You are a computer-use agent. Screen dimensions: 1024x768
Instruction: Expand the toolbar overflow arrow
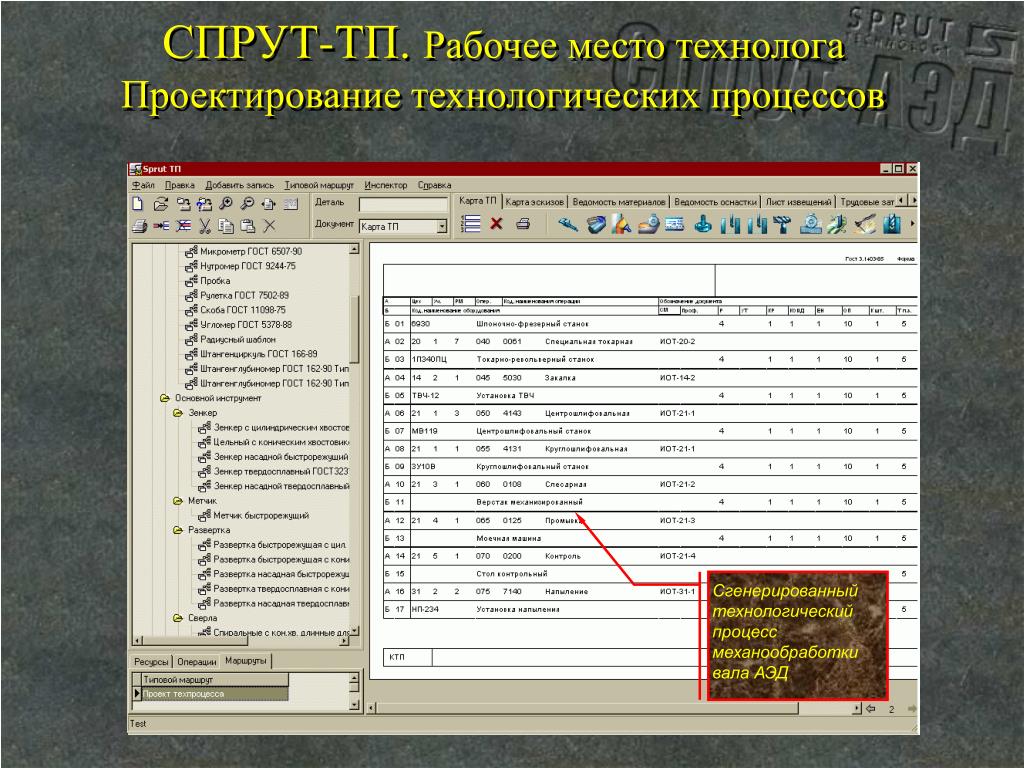(x=912, y=224)
